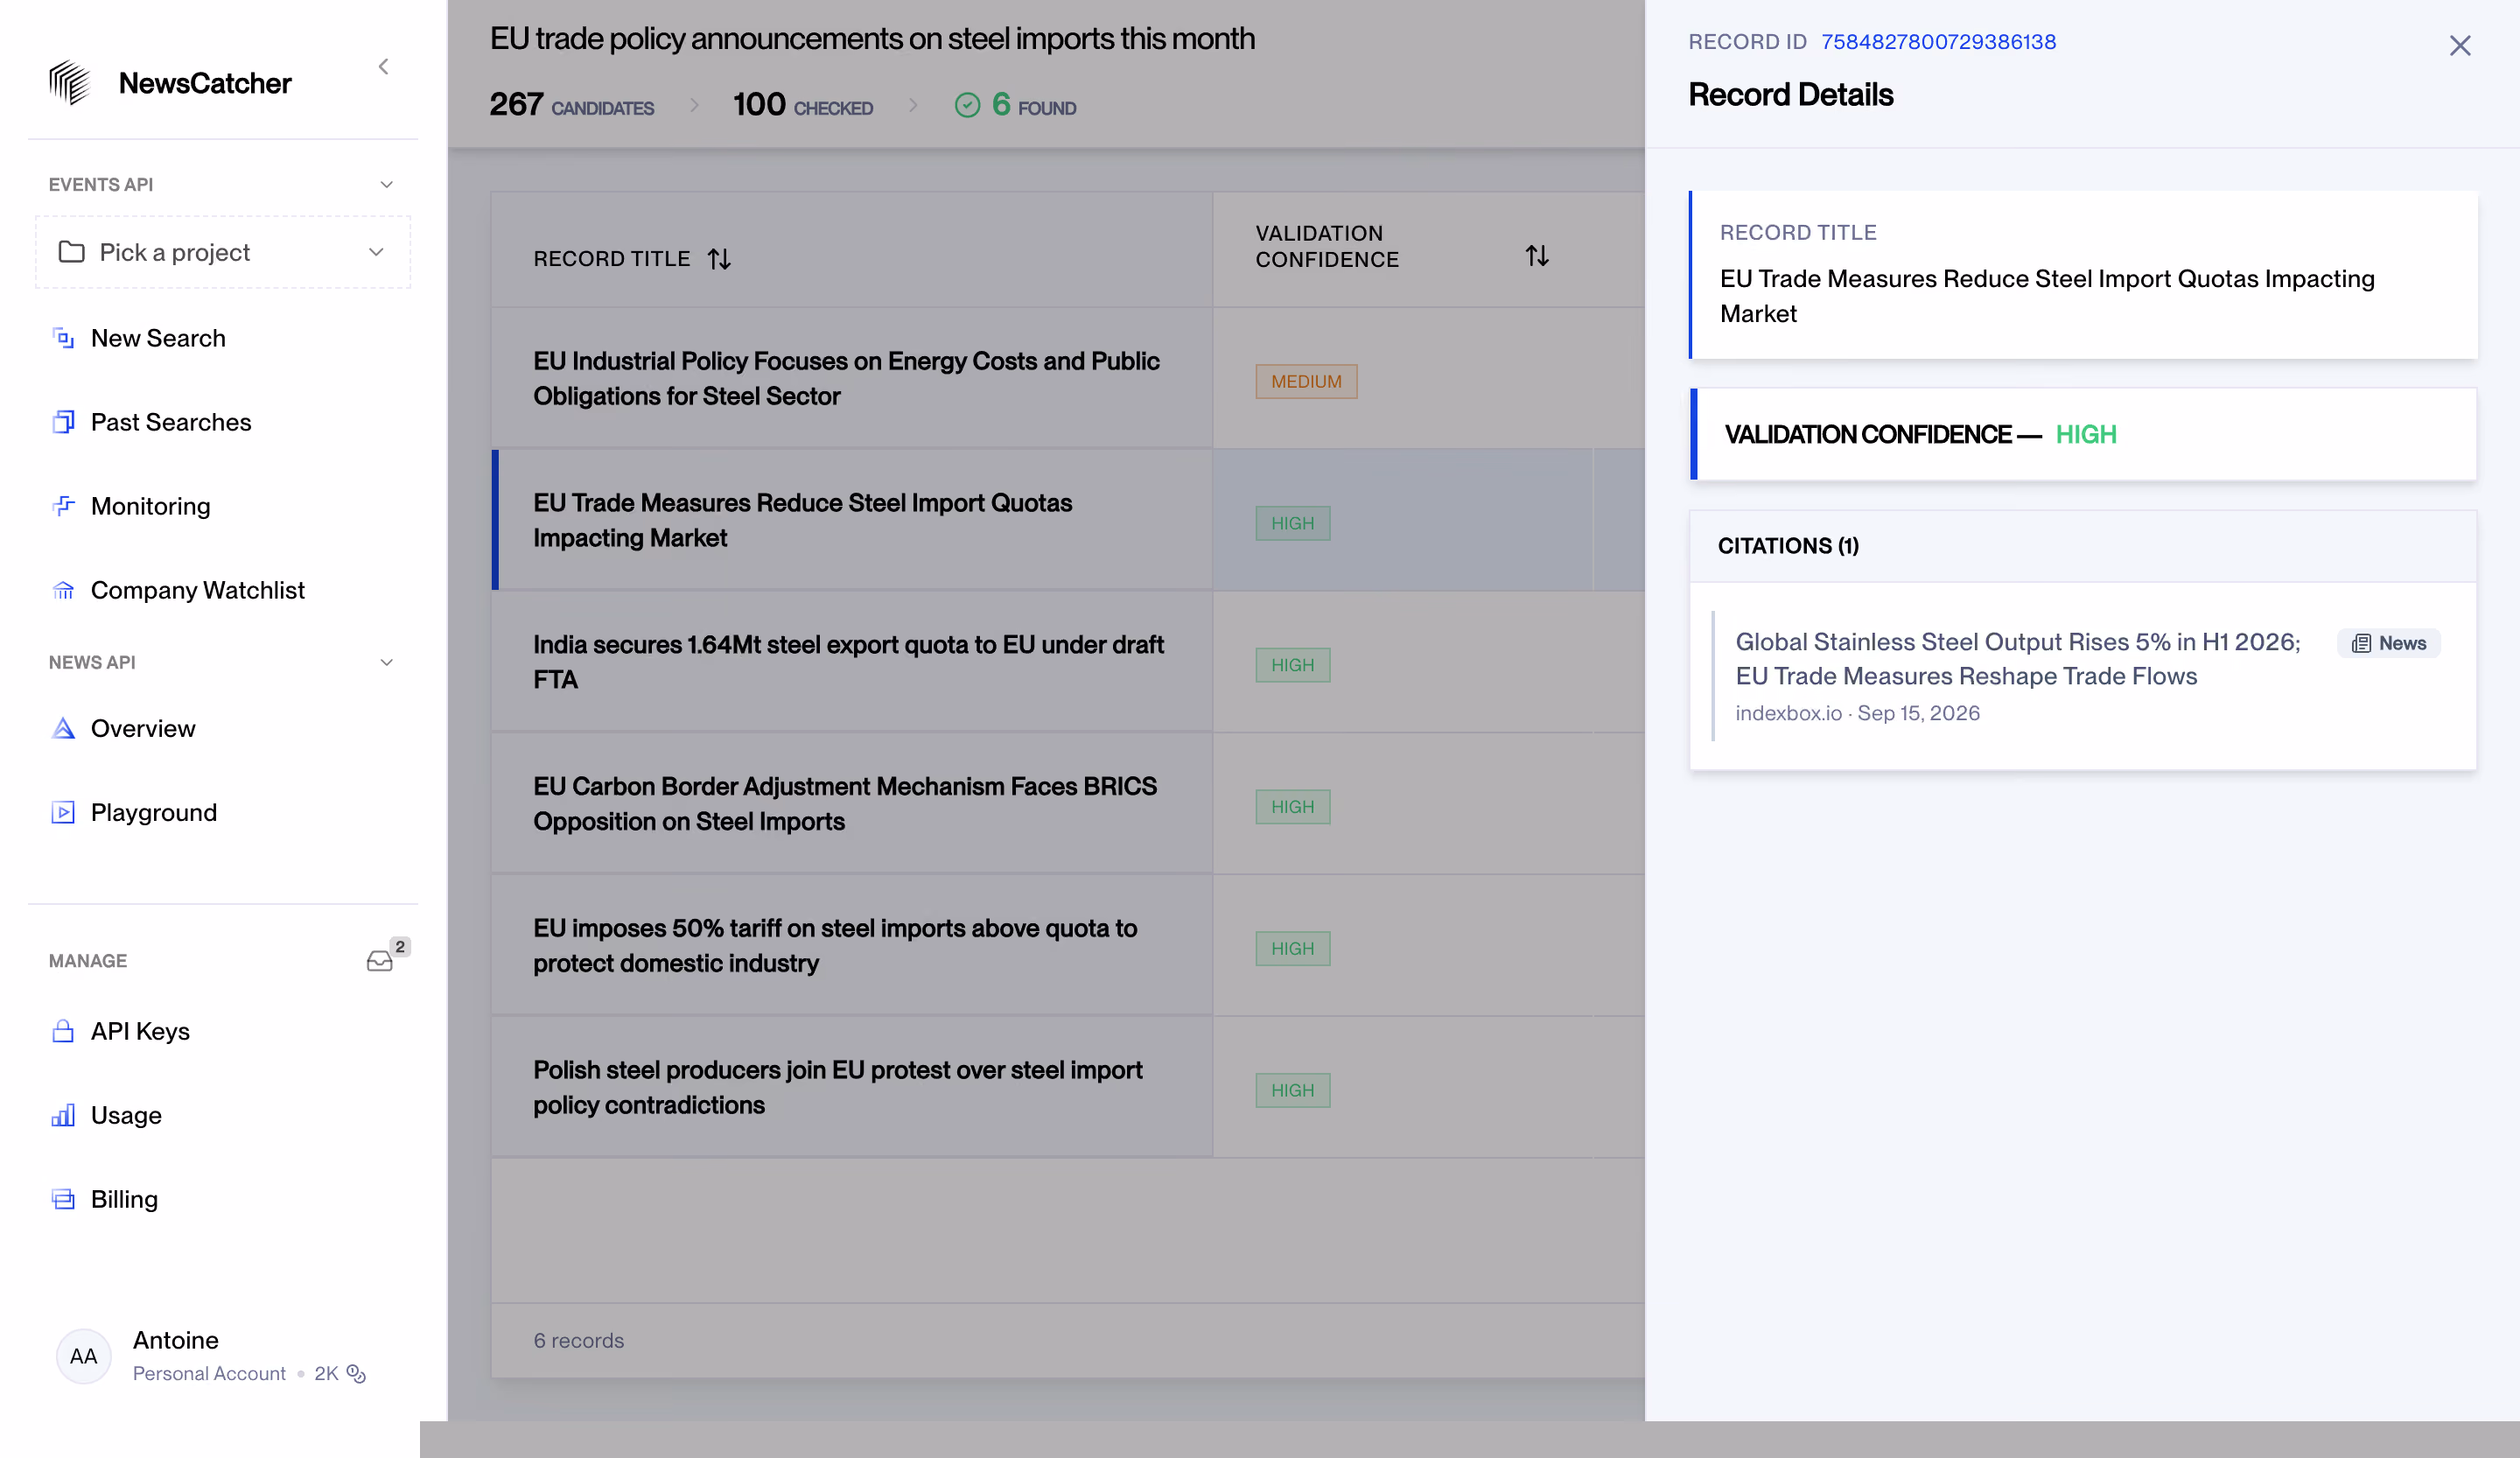Click the NewsCatcher logo icon
2520x1458 pixels.
coord(70,82)
